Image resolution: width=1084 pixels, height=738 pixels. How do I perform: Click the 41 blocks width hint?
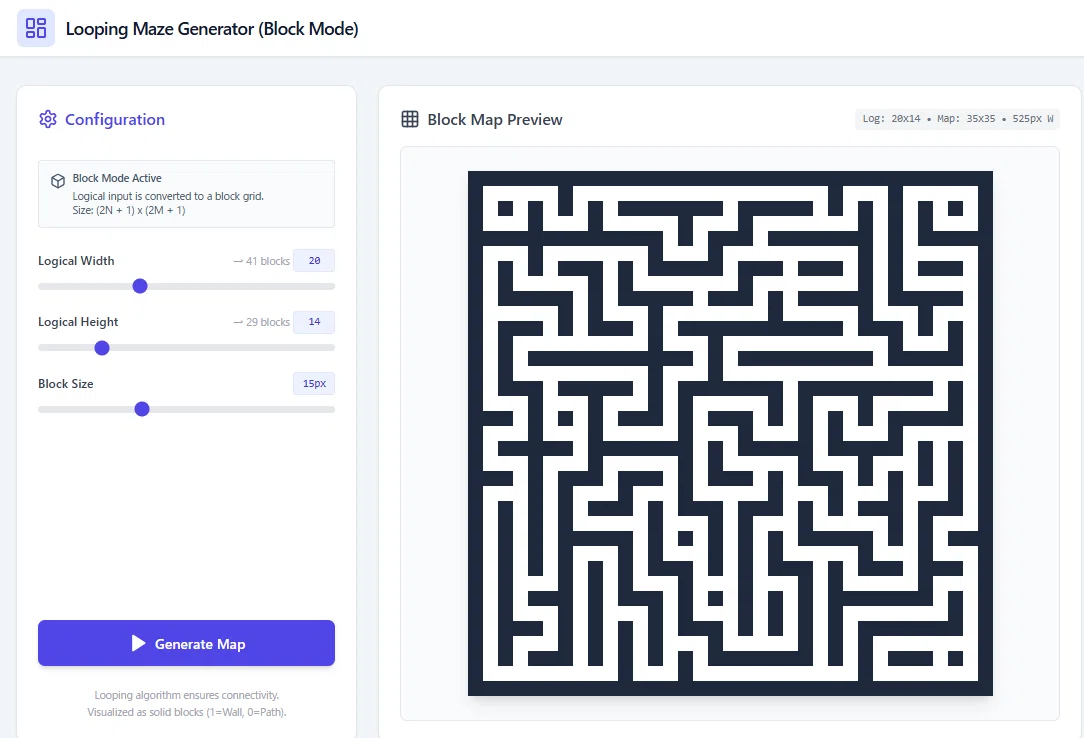pyautogui.click(x=261, y=261)
